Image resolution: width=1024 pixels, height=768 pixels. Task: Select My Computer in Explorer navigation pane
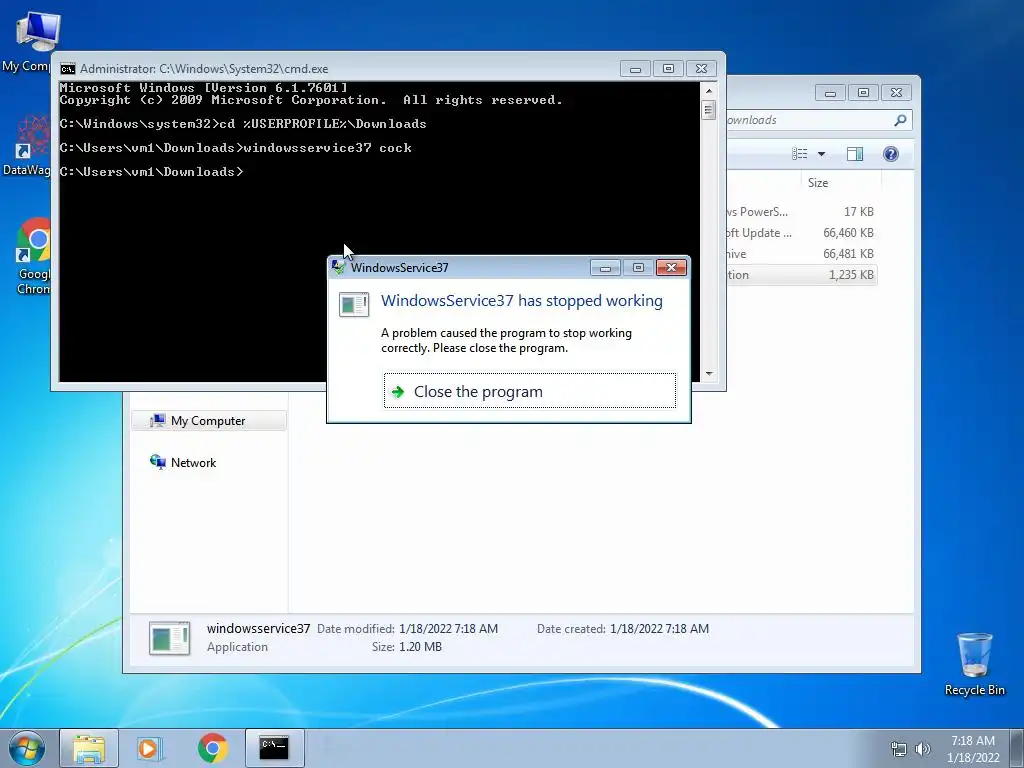[x=208, y=421]
